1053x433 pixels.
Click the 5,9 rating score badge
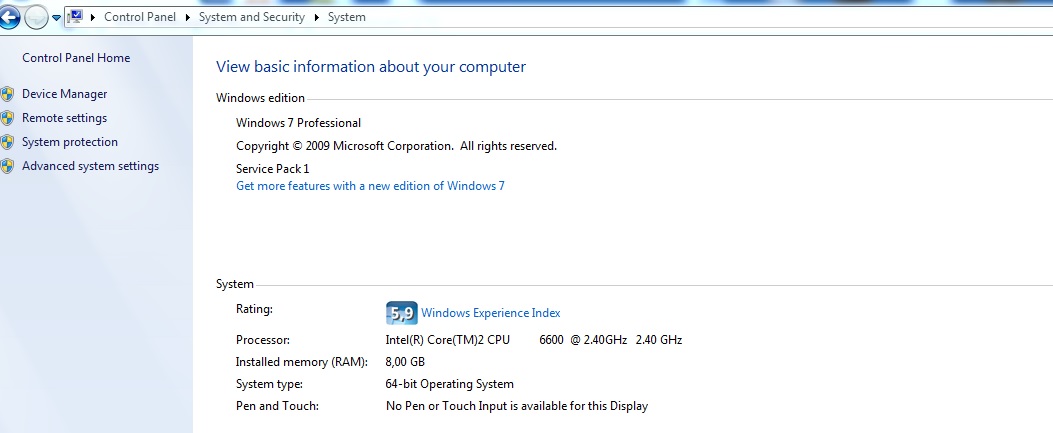pos(402,313)
